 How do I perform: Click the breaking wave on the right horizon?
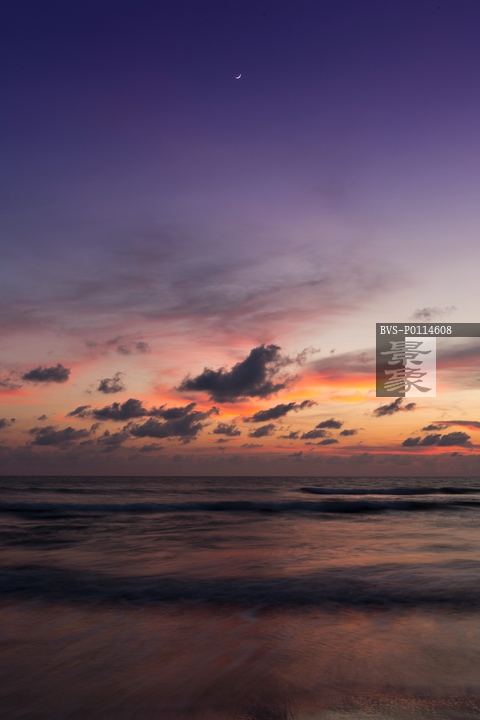pos(388,491)
